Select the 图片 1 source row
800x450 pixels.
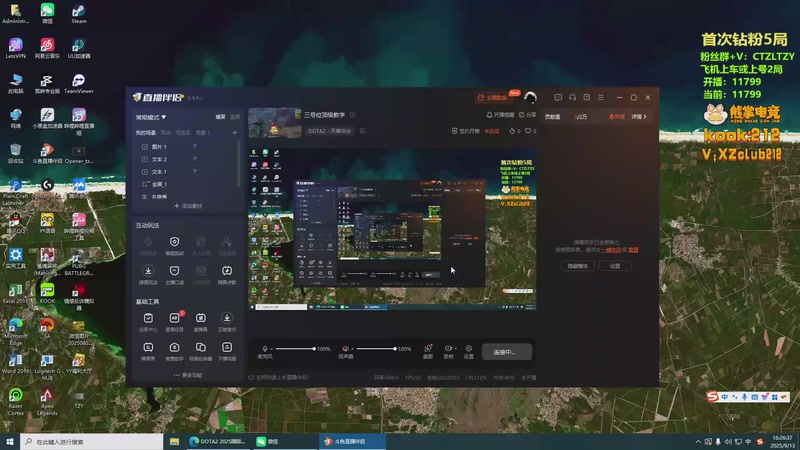185,146
